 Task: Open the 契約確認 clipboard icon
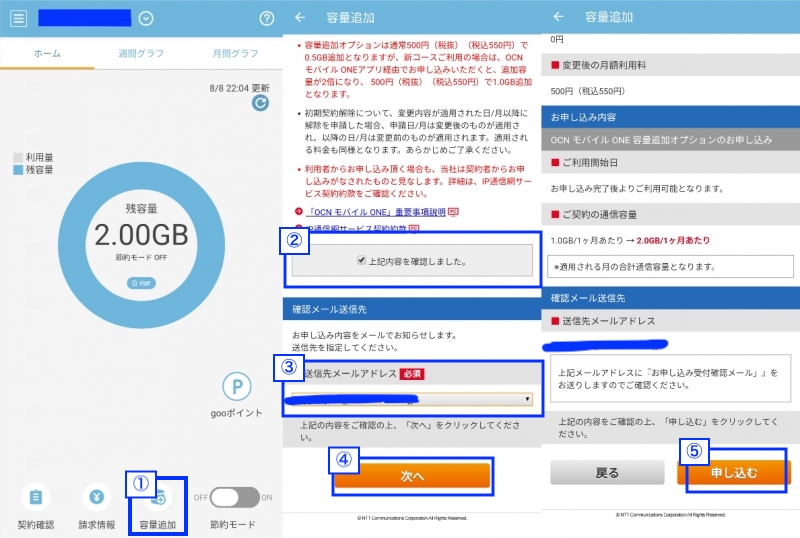[36, 497]
